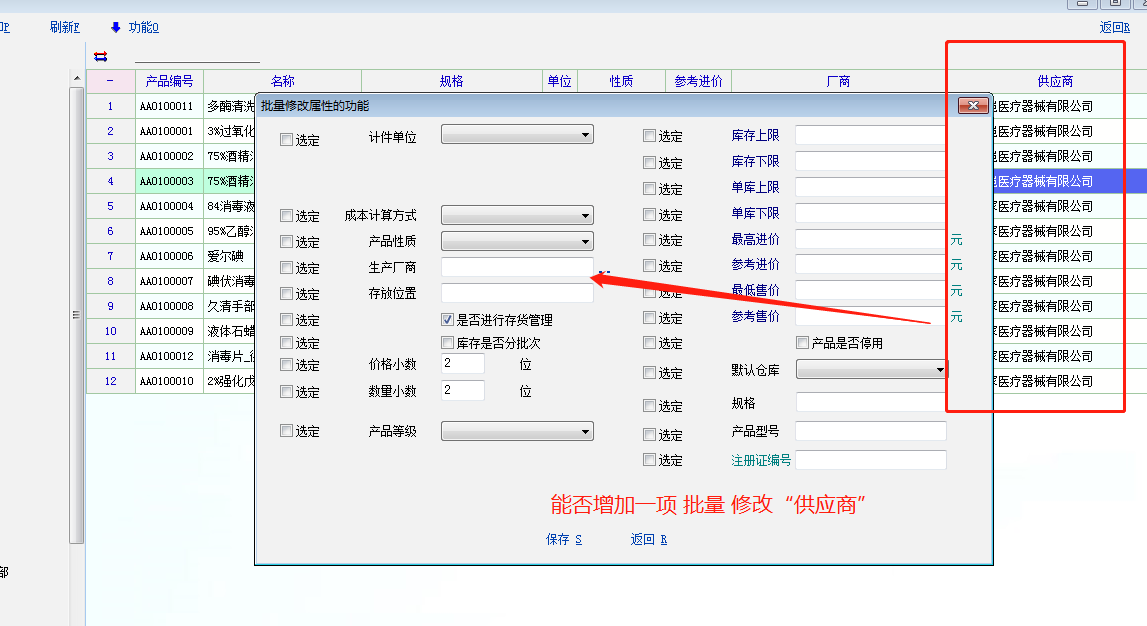Select row 7 with code AA0100006
Viewport: 1147px width, 626px height.
click(x=166, y=256)
